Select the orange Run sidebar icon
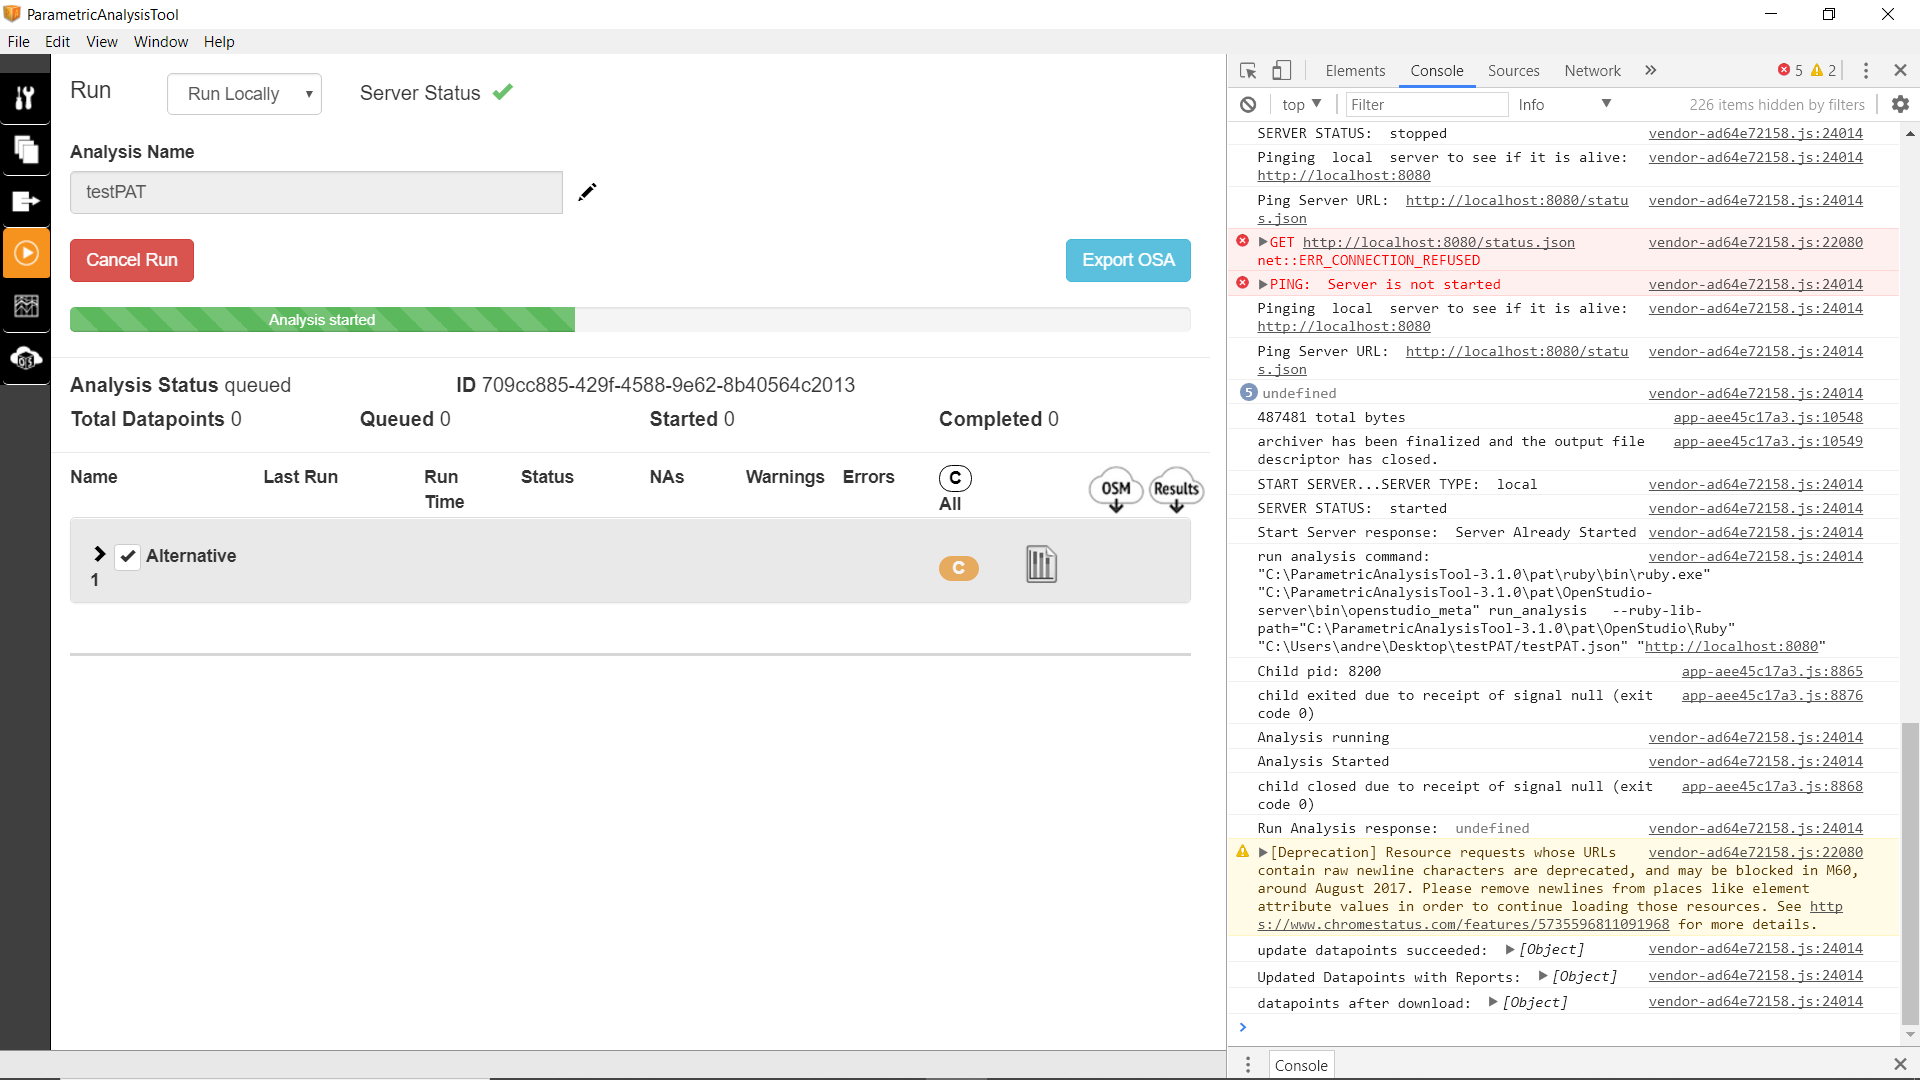1920x1080 pixels. [x=27, y=252]
